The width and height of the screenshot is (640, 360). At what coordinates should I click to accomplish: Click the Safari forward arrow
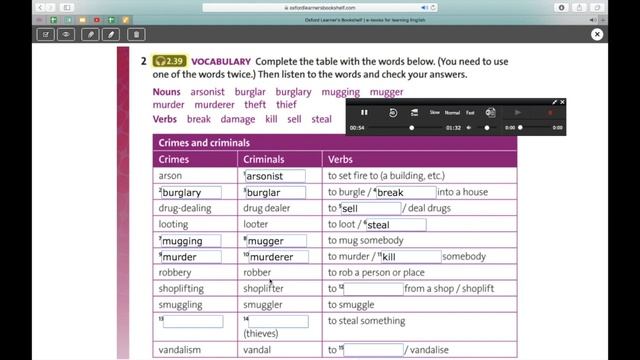coord(50,7)
